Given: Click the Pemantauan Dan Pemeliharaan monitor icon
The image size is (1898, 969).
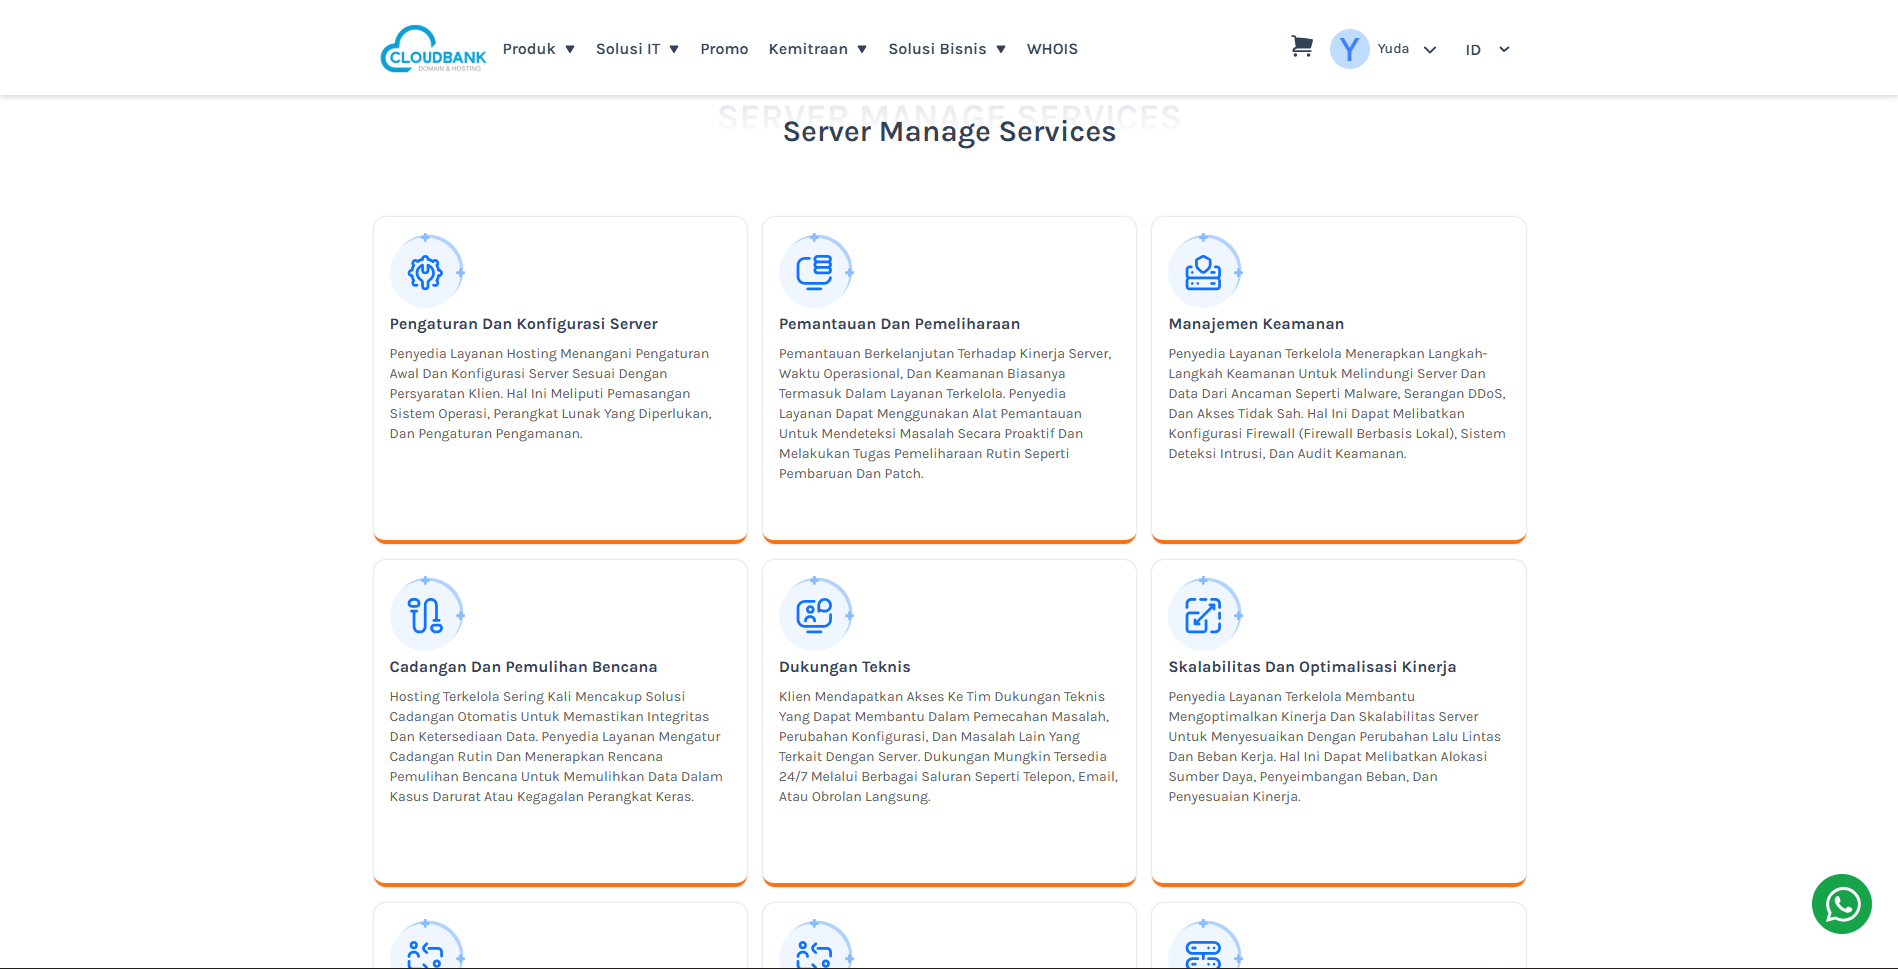Looking at the screenshot, I should tap(814, 272).
